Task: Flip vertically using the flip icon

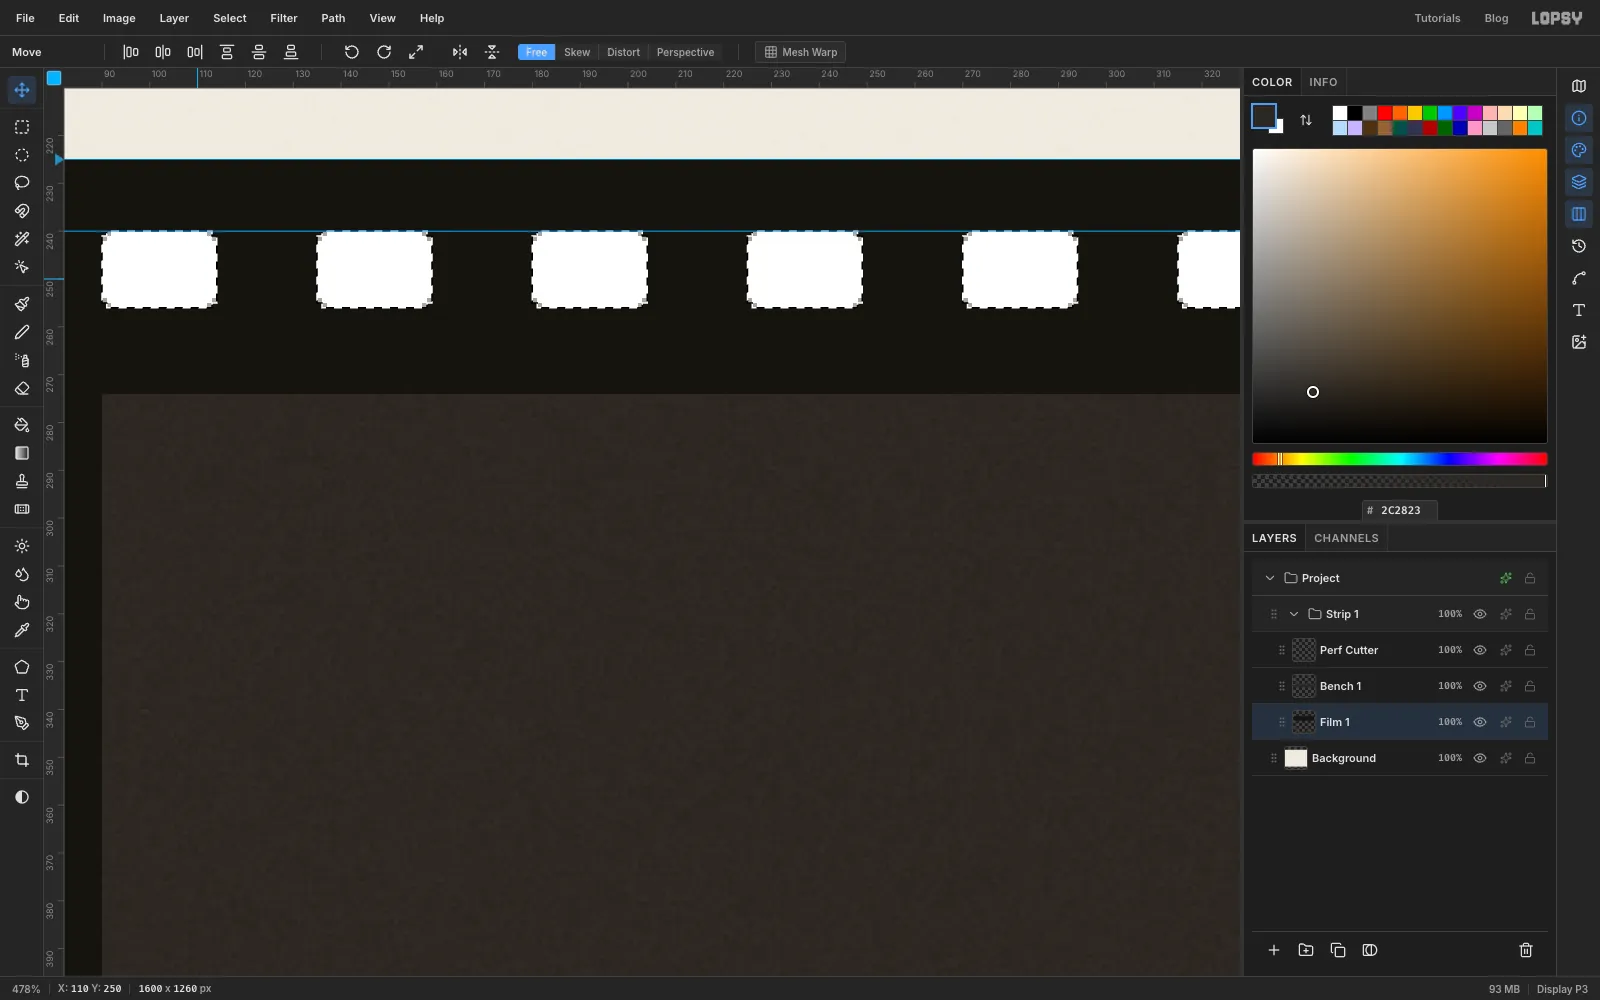Action: click(x=492, y=52)
